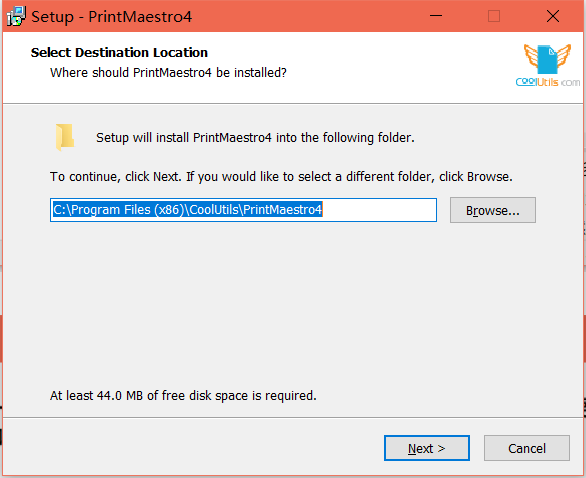This screenshot has height=478, width=586.
Task: Open the Browse folder dialog
Action: coord(493,210)
